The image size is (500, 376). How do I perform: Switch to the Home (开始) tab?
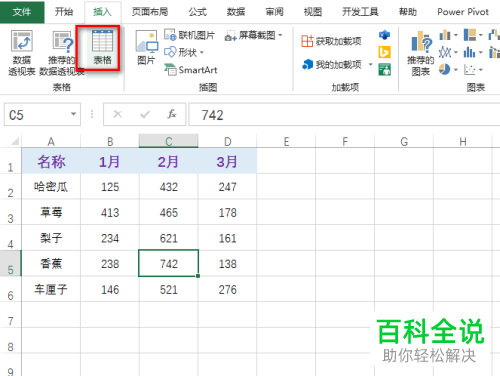click(x=64, y=12)
